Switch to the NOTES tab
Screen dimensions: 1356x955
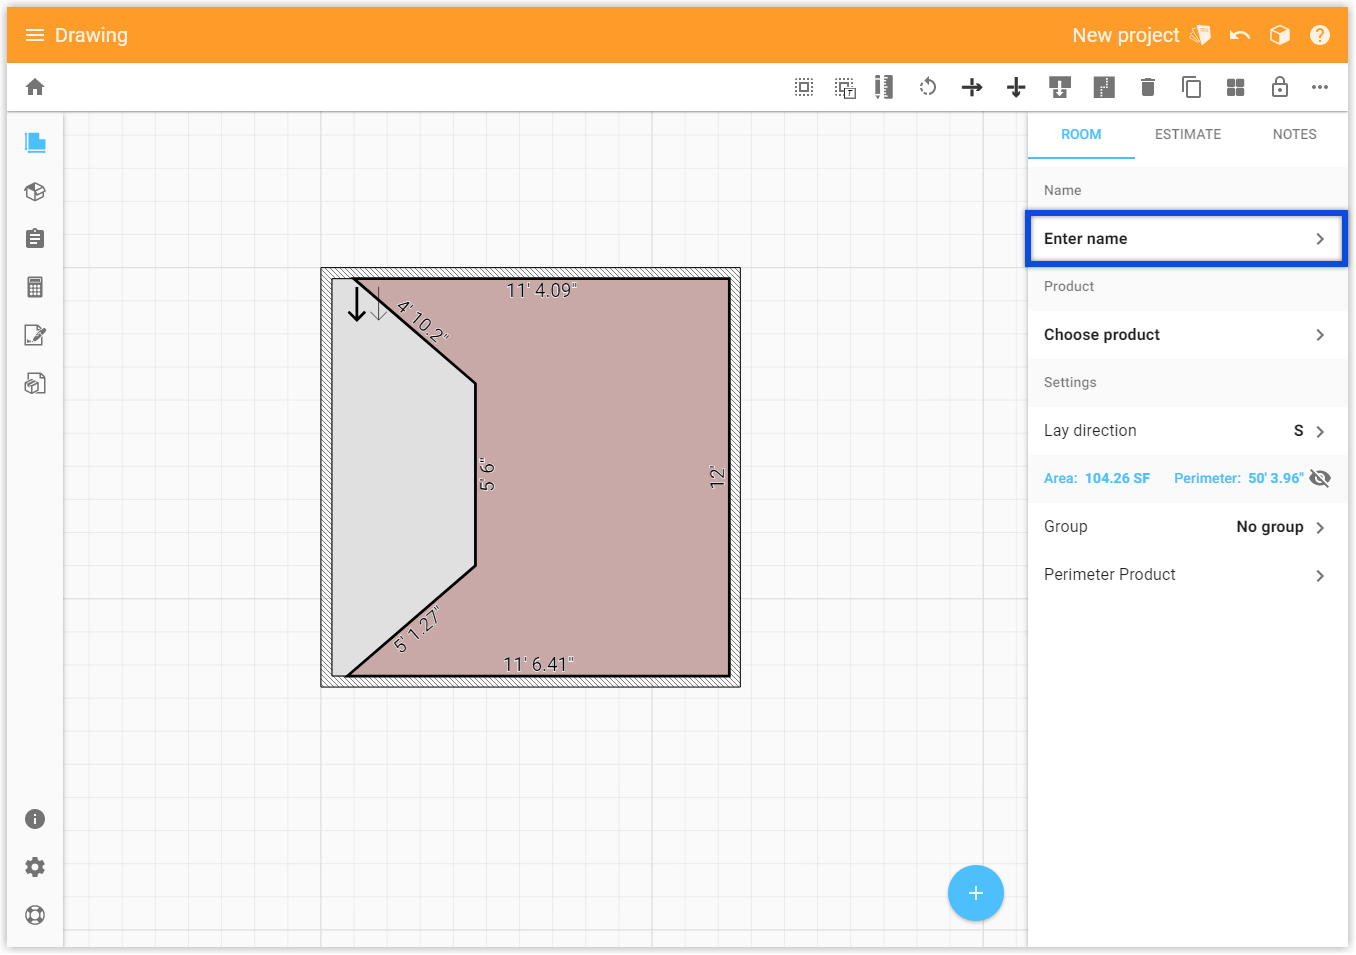pyautogui.click(x=1295, y=134)
